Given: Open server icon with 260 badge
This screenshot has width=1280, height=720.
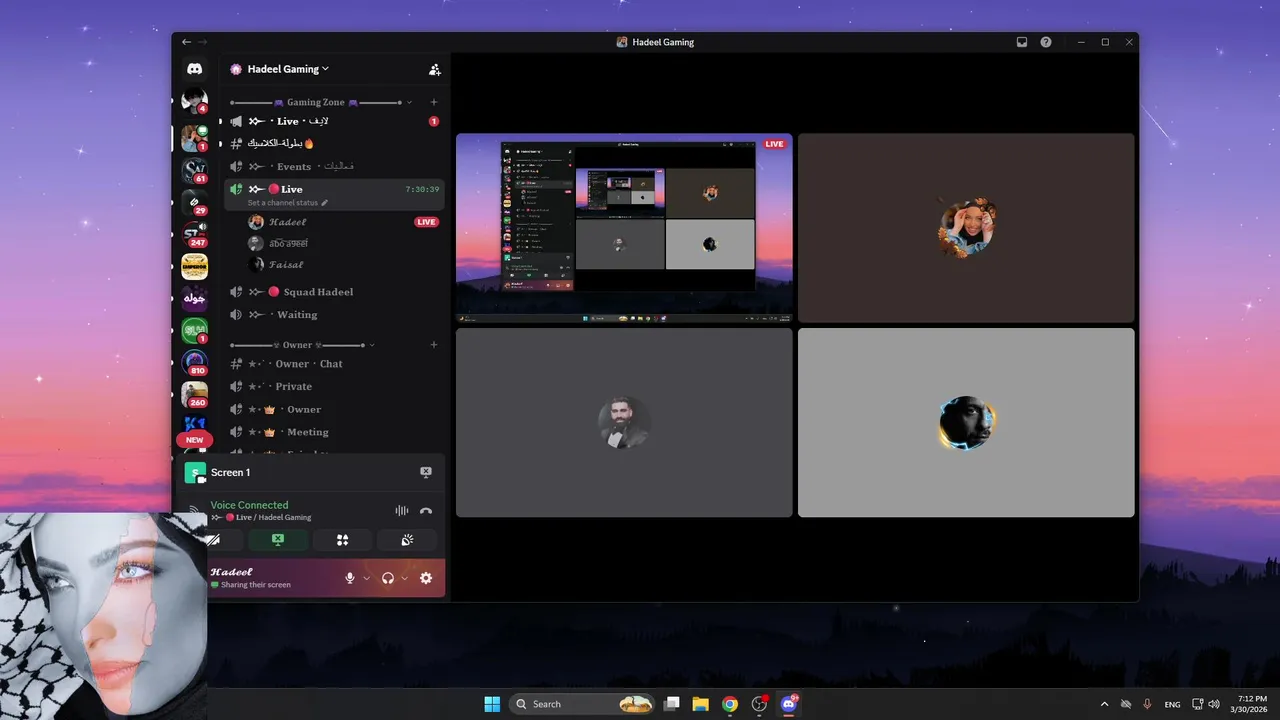Looking at the screenshot, I should (x=194, y=395).
